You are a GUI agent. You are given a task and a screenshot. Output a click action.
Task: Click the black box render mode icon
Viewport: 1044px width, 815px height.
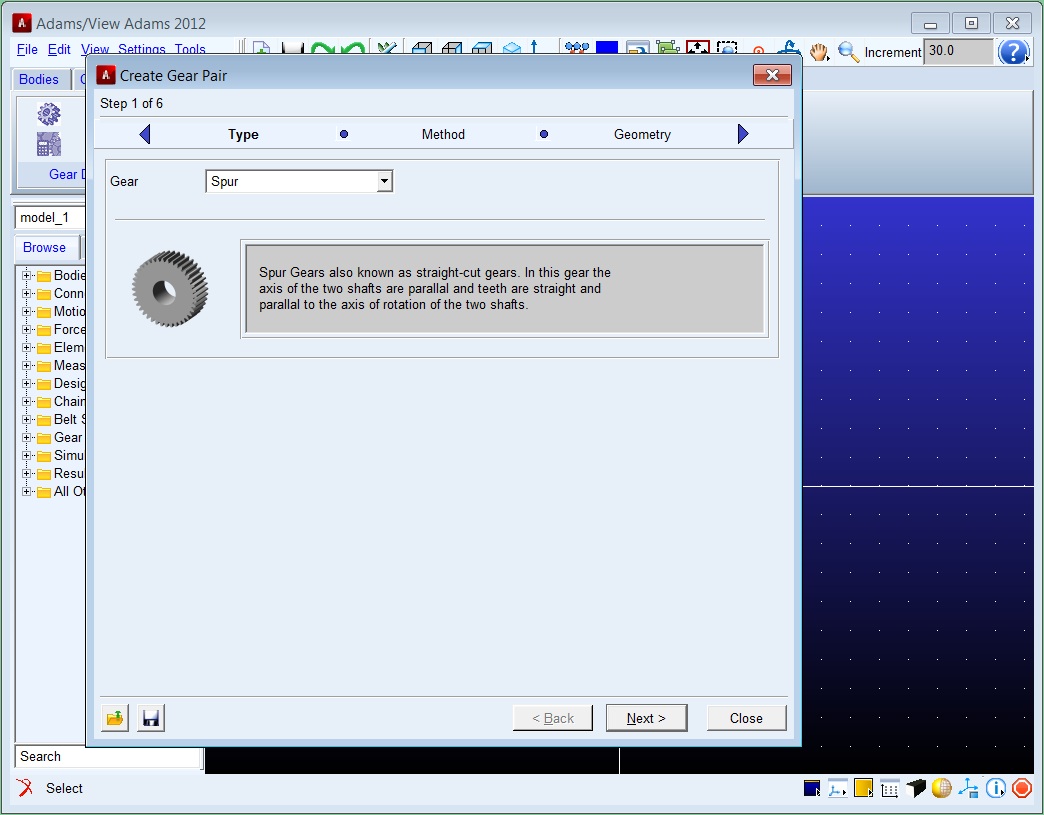tap(916, 788)
